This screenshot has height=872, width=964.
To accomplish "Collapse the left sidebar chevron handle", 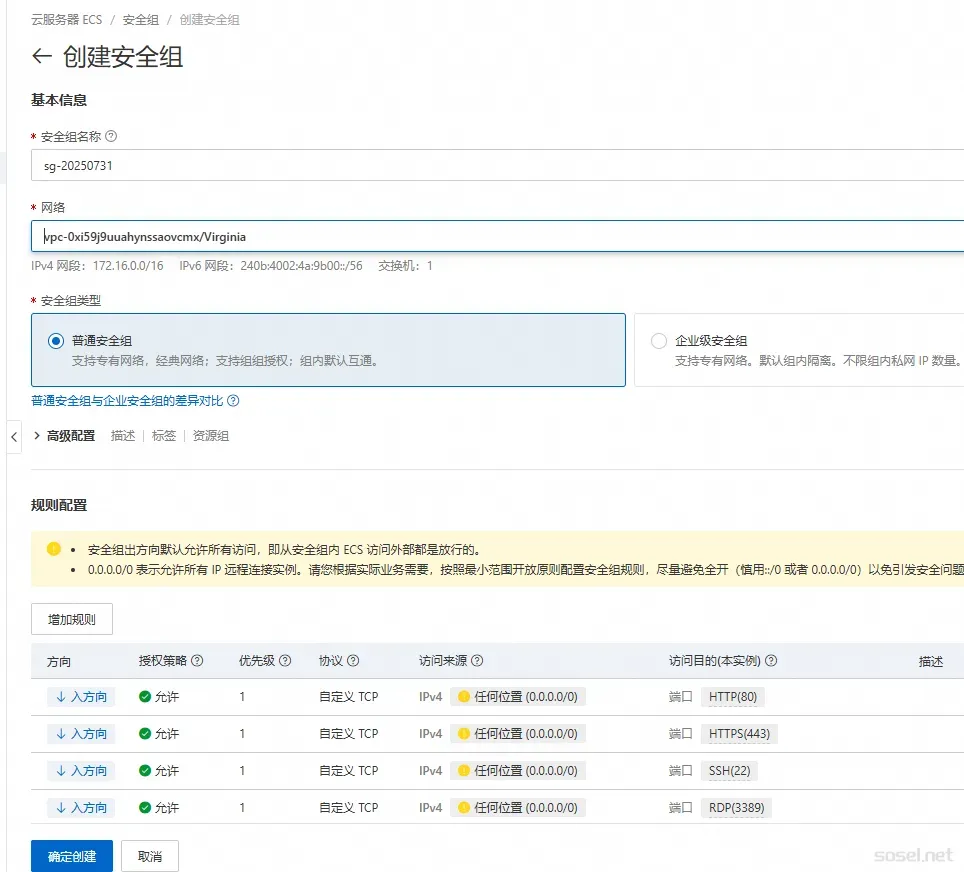I will [14, 437].
